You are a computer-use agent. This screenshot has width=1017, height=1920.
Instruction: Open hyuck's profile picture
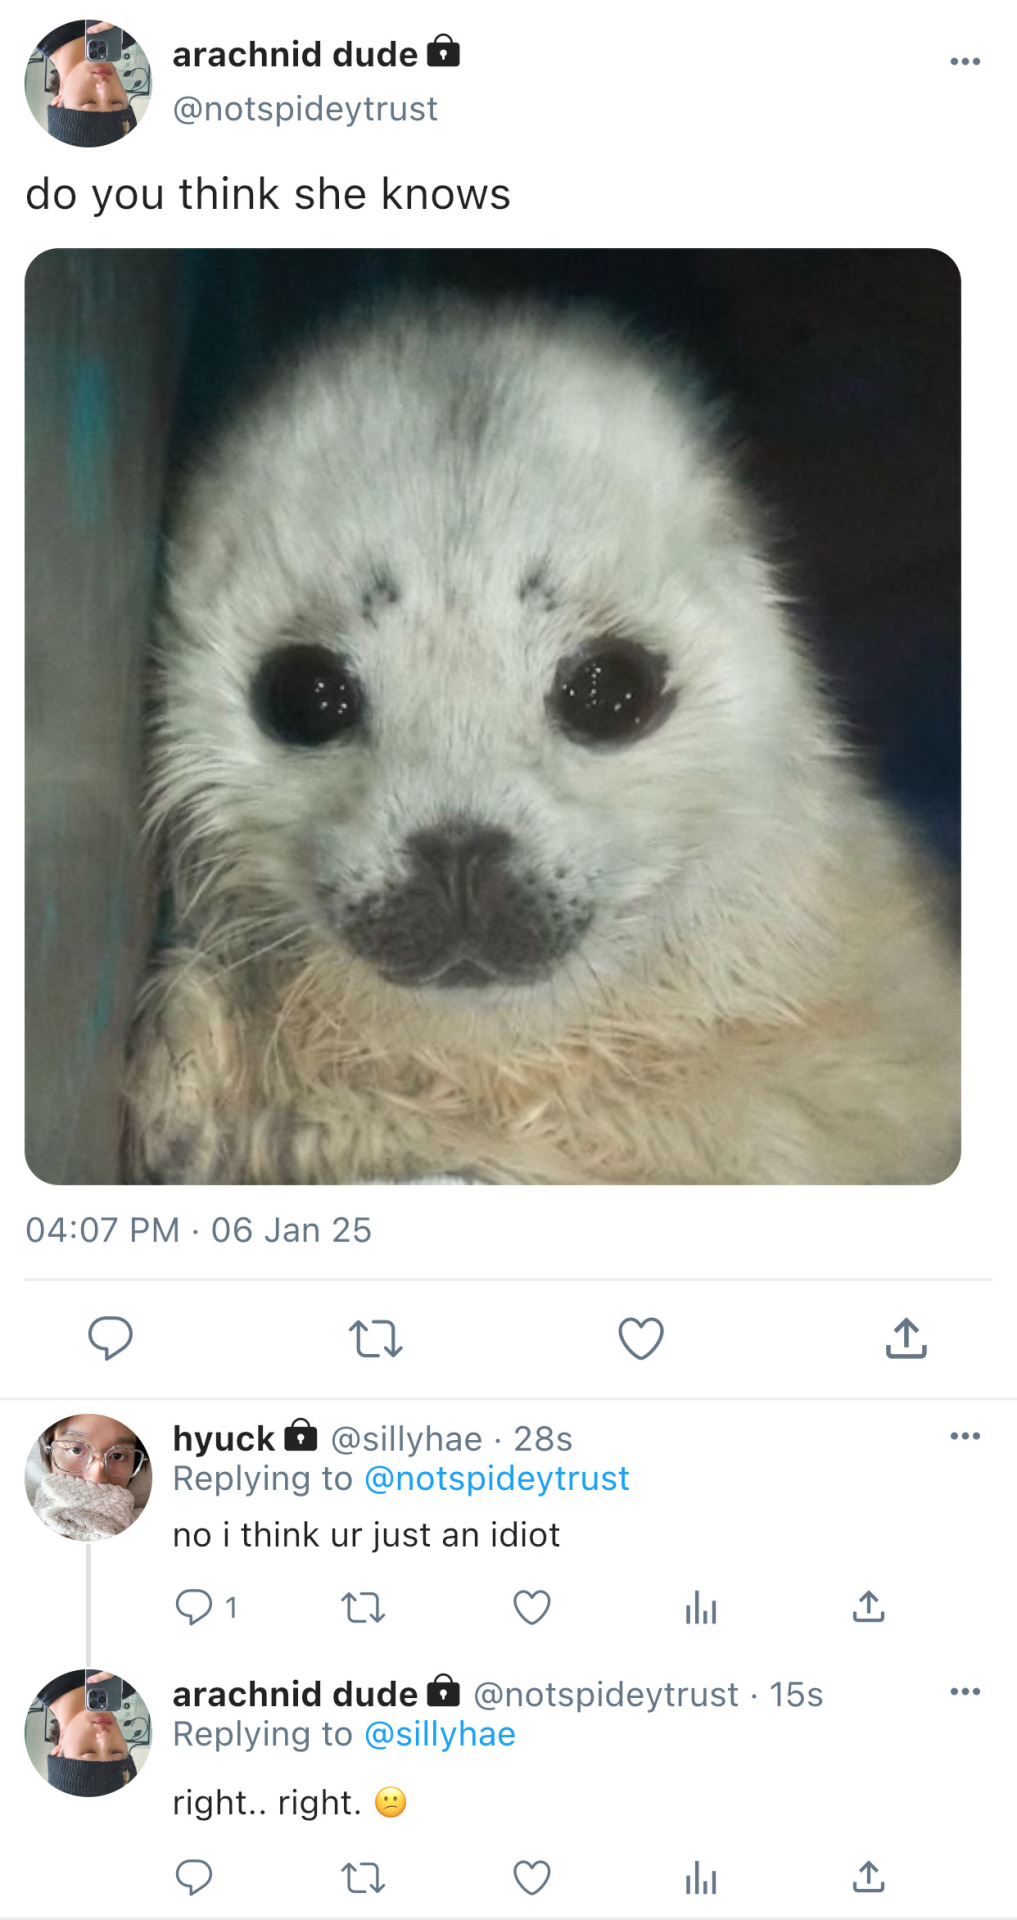click(88, 1477)
